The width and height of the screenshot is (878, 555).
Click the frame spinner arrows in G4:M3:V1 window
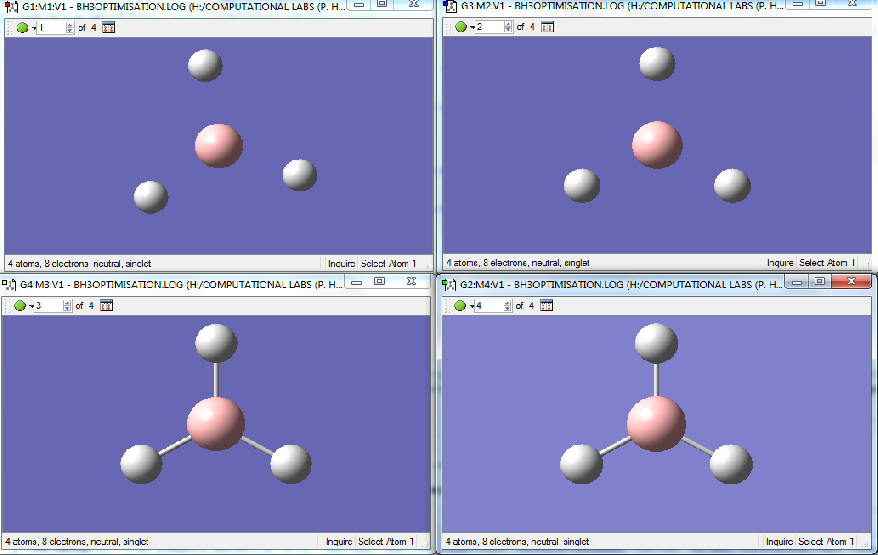click(67, 305)
